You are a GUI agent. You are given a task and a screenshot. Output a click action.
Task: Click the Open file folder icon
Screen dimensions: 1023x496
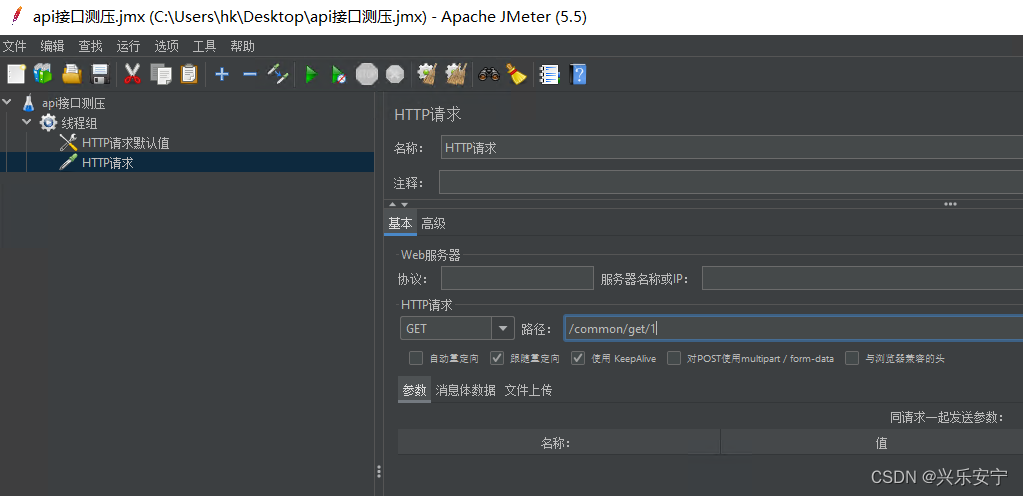coord(72,74)
